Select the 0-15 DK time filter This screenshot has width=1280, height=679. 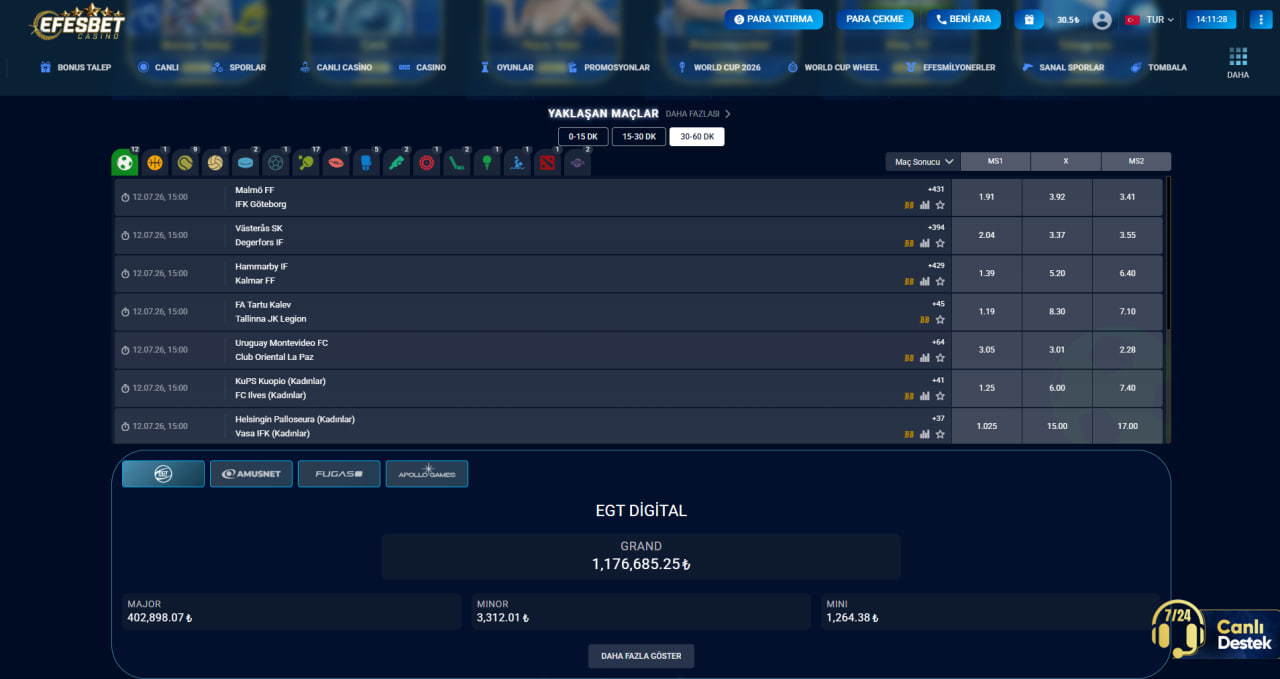coord(583,137)
